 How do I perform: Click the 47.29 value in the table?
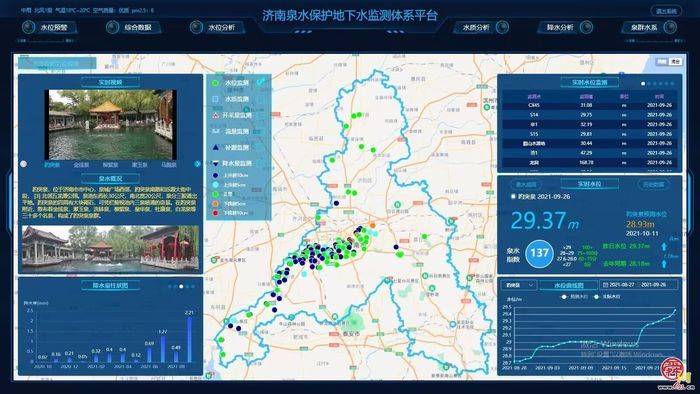pyautogui.click(x=586, y=153)
